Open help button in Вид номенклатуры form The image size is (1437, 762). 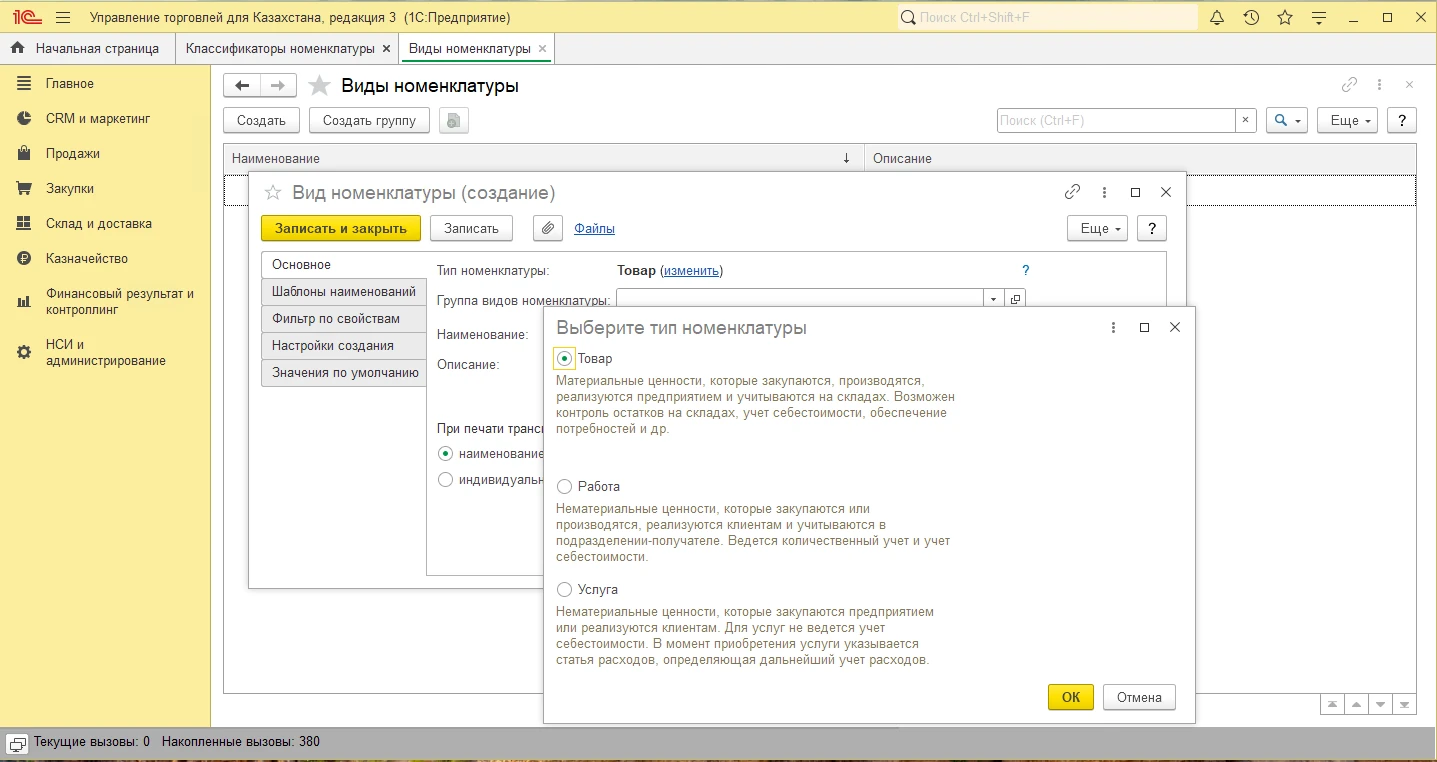pyautogui.click(x=1152, y=228)
